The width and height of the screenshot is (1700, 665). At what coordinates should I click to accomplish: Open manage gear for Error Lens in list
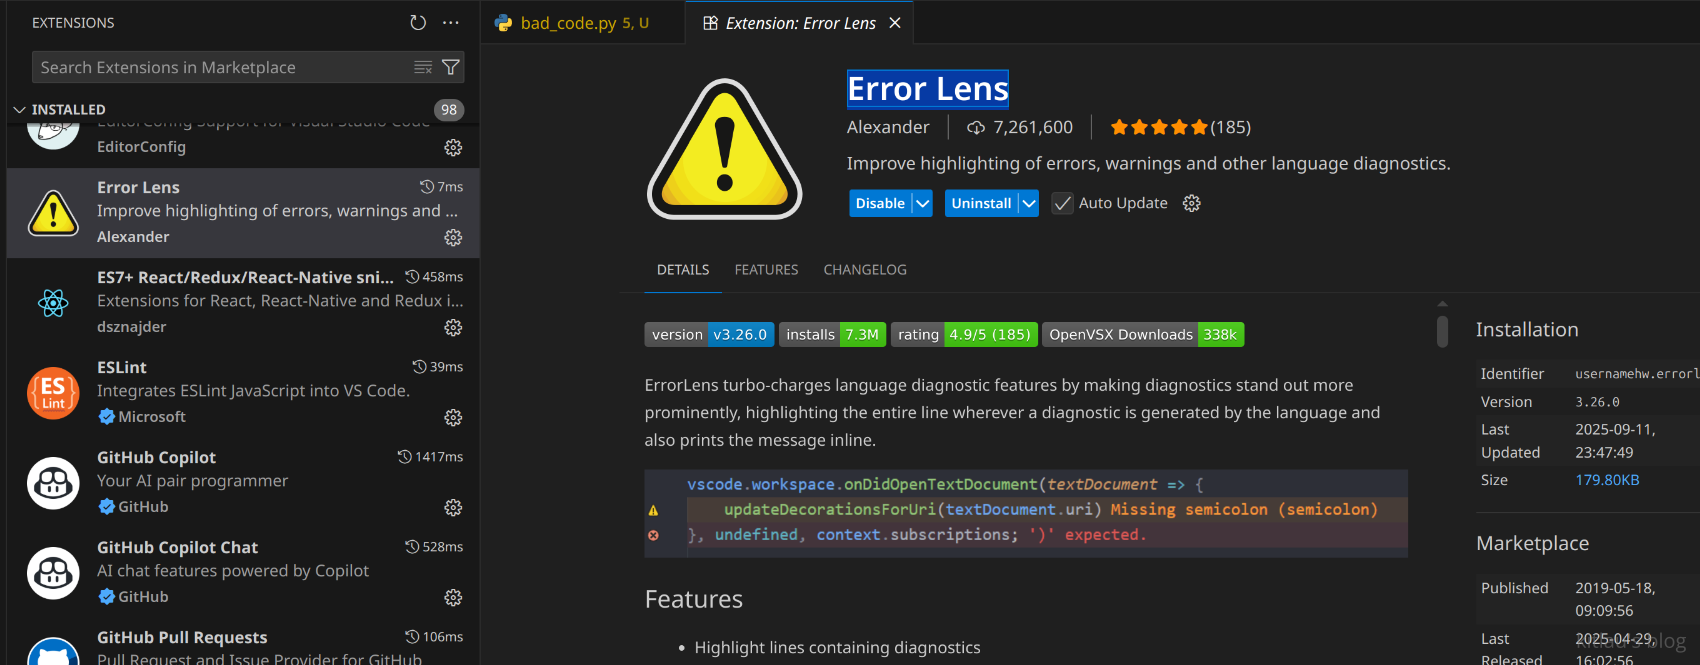(453, 237)
